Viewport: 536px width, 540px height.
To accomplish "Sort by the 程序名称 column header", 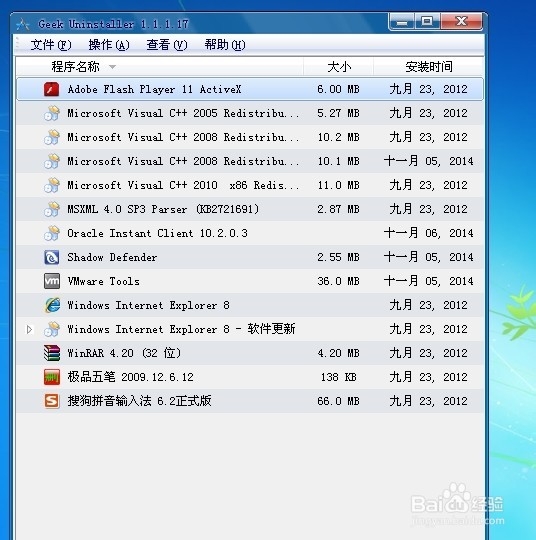I will [x=159, y=66].
